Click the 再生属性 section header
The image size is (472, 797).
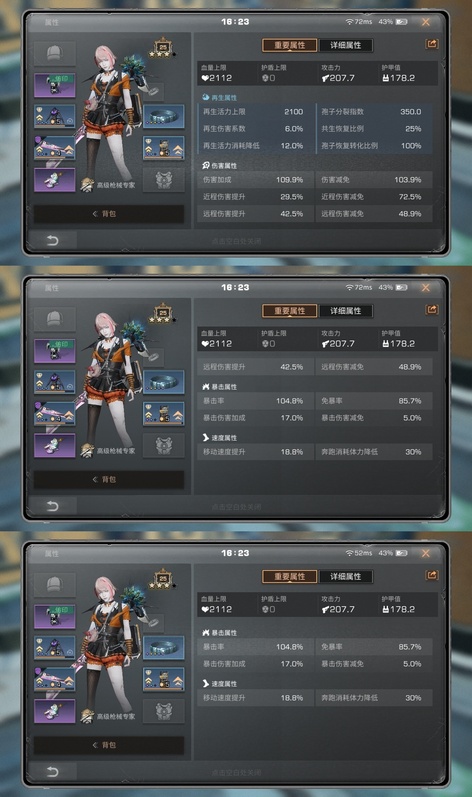[x=219, y=98]
